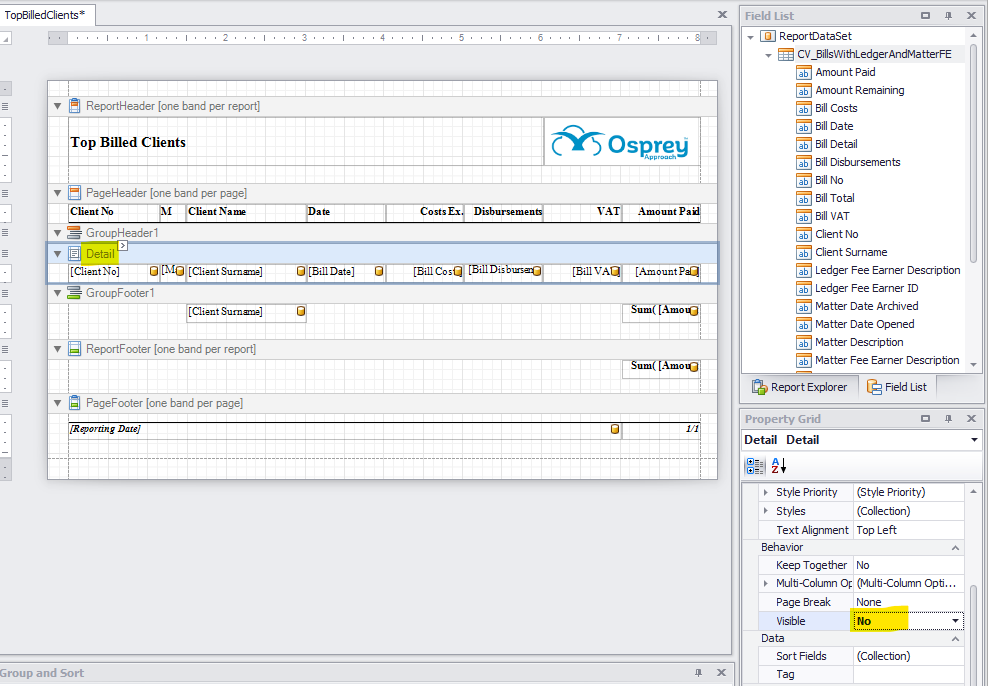Switch to the Report Explorer tab
The width and height of the screenshot is (988, 686).
click(x=800, y=387)
